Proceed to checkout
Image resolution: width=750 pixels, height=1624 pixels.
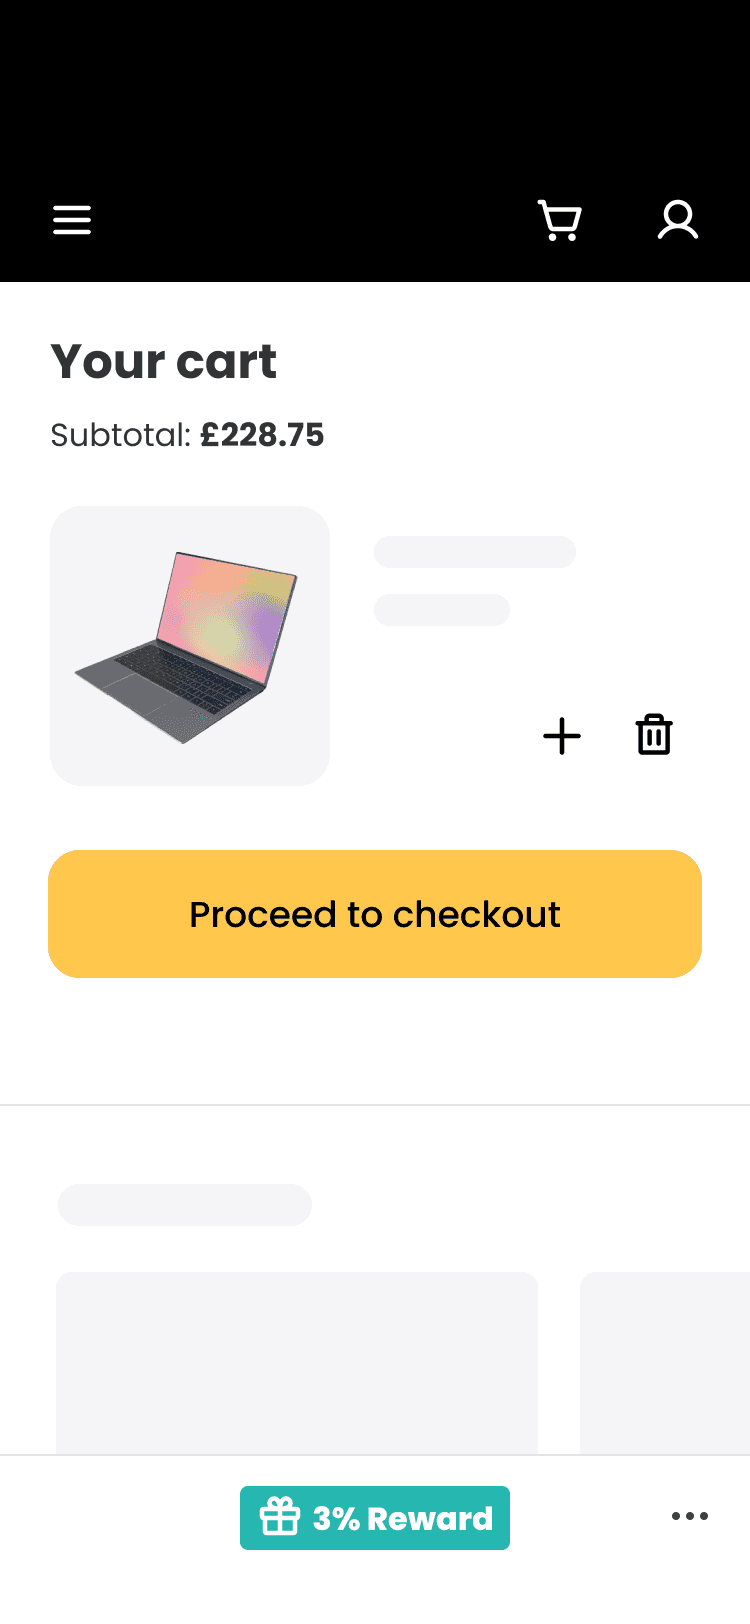tap(375, 914)
